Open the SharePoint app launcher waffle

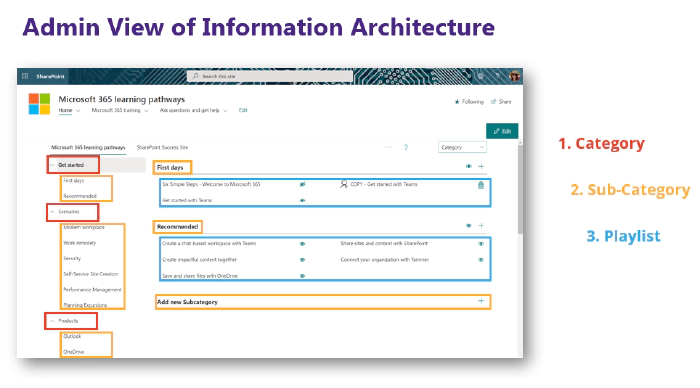25,76
